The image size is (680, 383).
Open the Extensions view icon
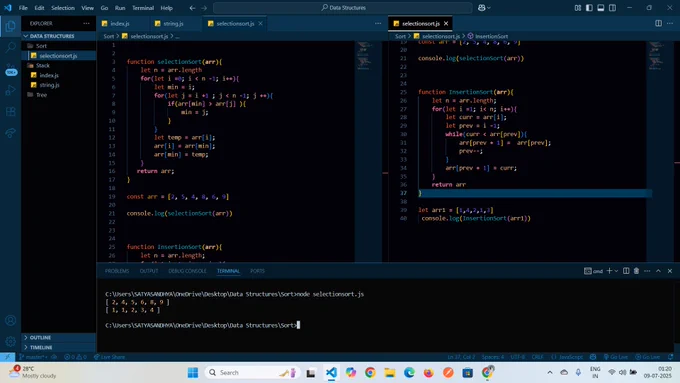pos(10,112)
